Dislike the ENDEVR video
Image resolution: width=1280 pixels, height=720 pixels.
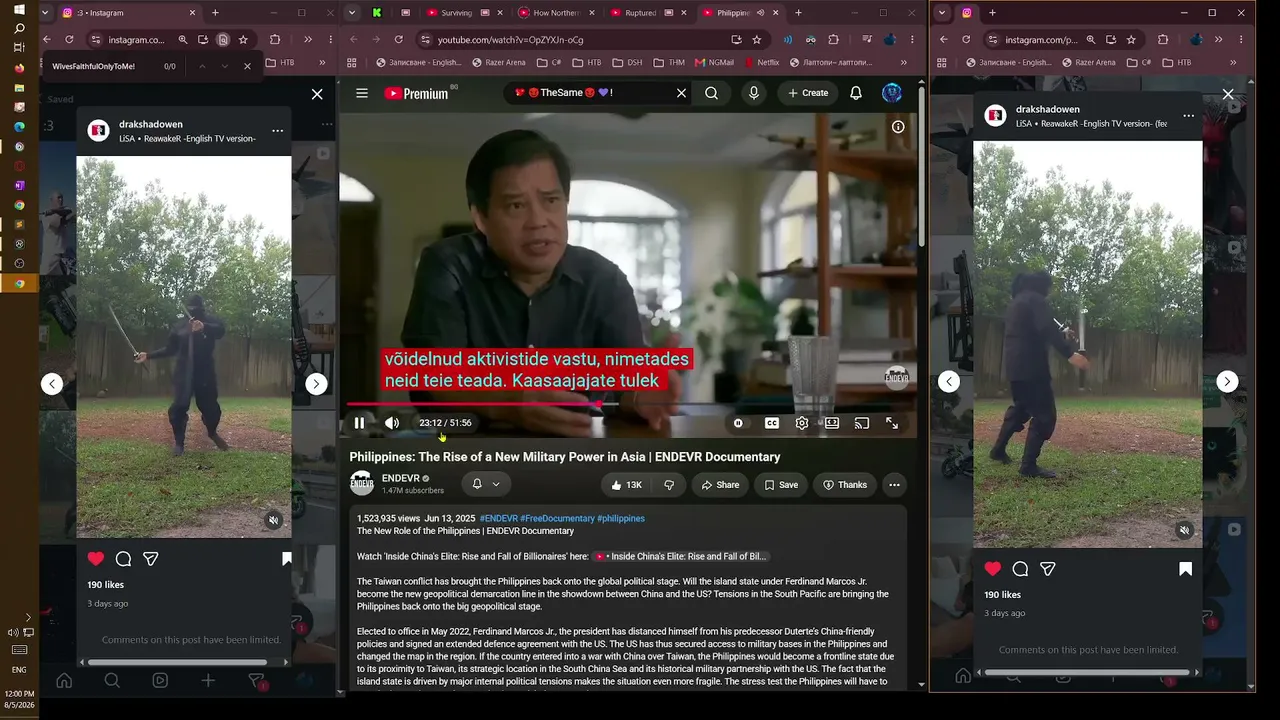pos(669,485)
